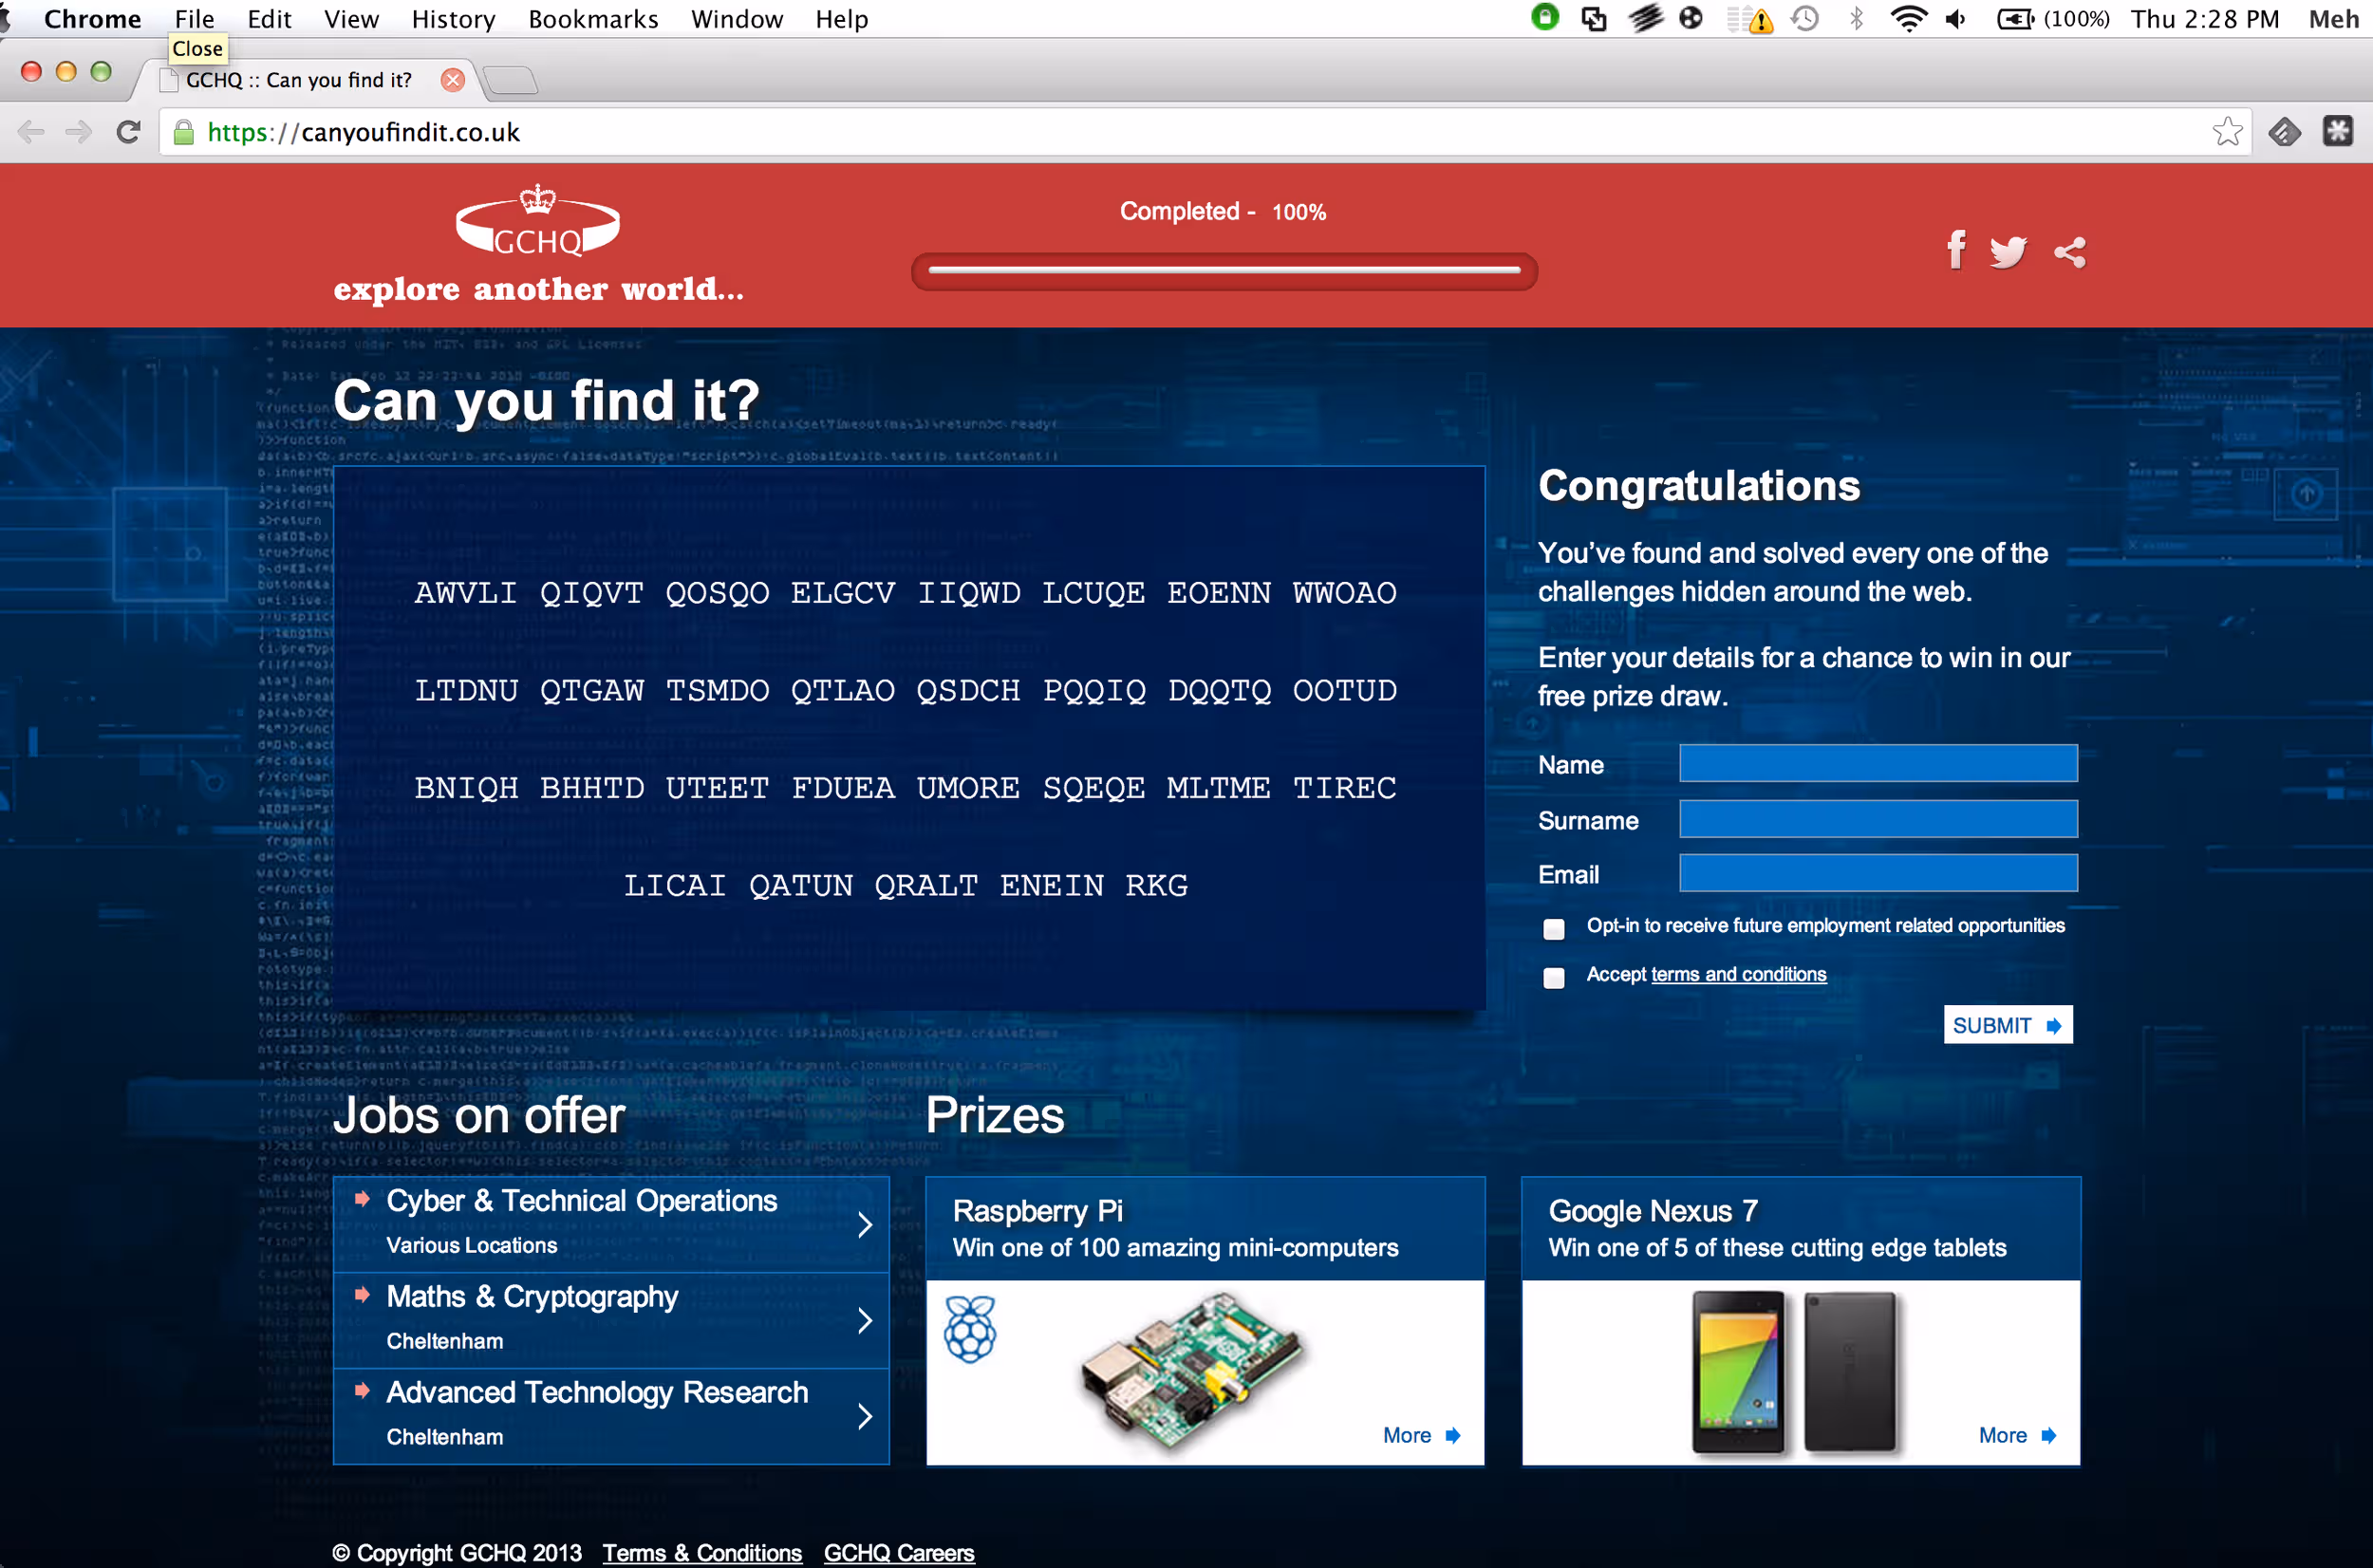Open footer Terms & Conditions link
The width and height of the screenshot is (2373, 1568).
pos(701,1553)
